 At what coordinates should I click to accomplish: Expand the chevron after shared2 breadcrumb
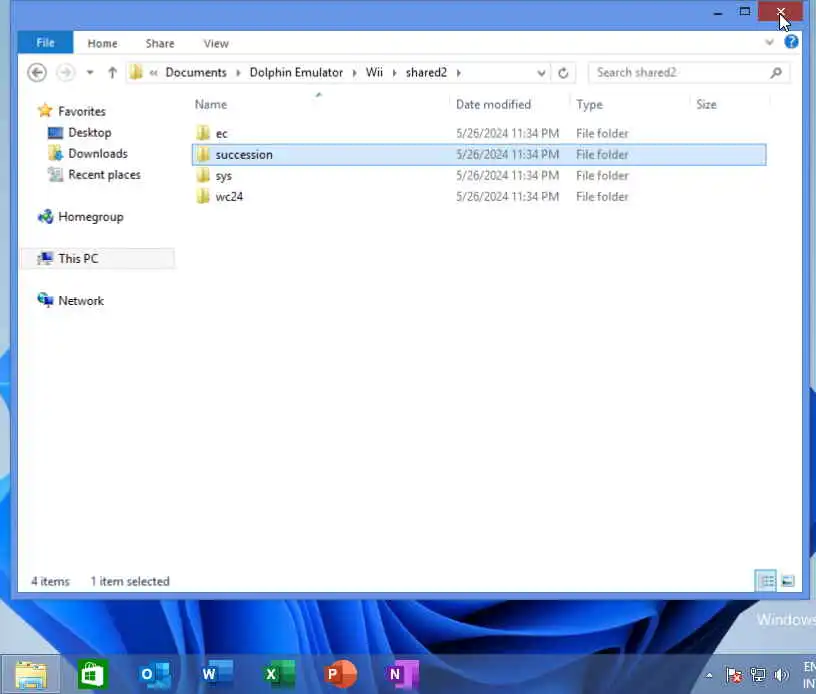pos(458,73)
